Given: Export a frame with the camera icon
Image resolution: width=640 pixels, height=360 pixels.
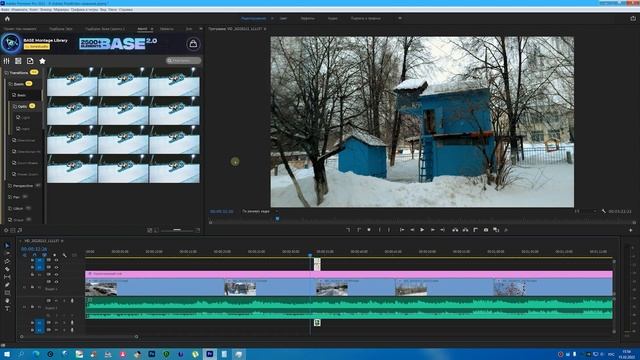Looking at the screenshot, I should (x=486, y=230).
